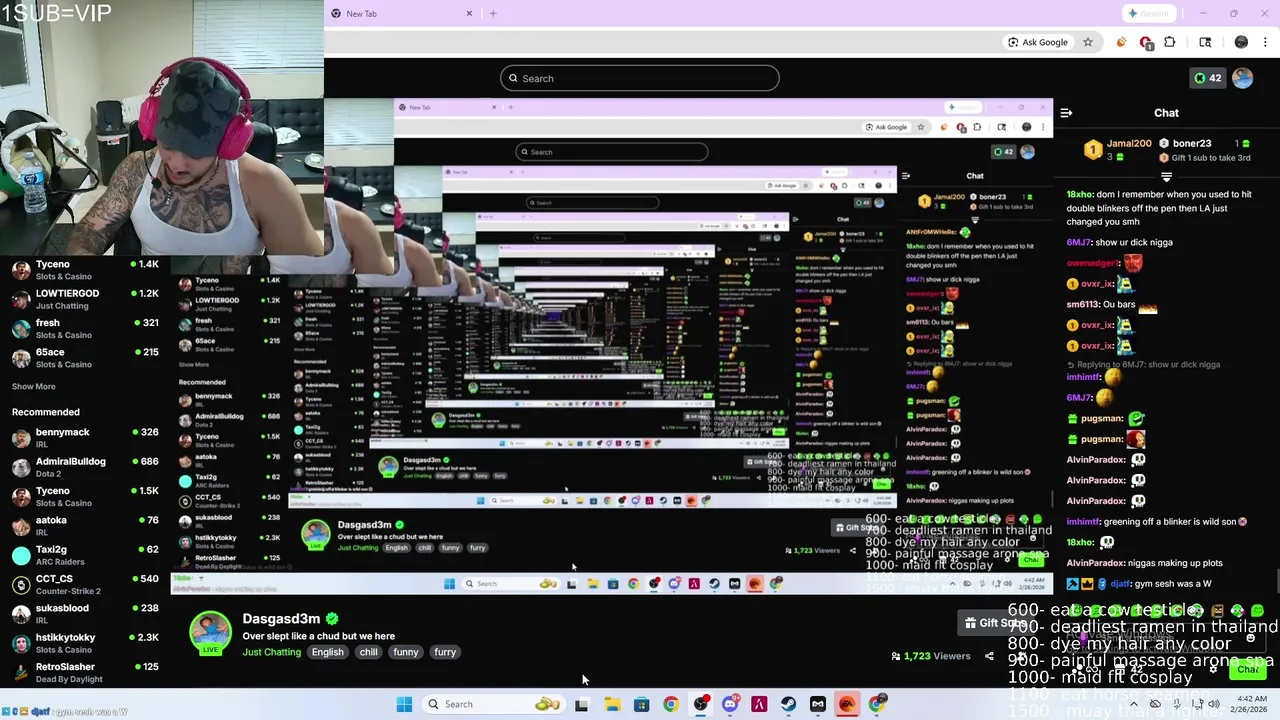Collapse the chat panel with the arrow icon
This screenshot has width=1280, height=720.
[x=1066, y=113]
